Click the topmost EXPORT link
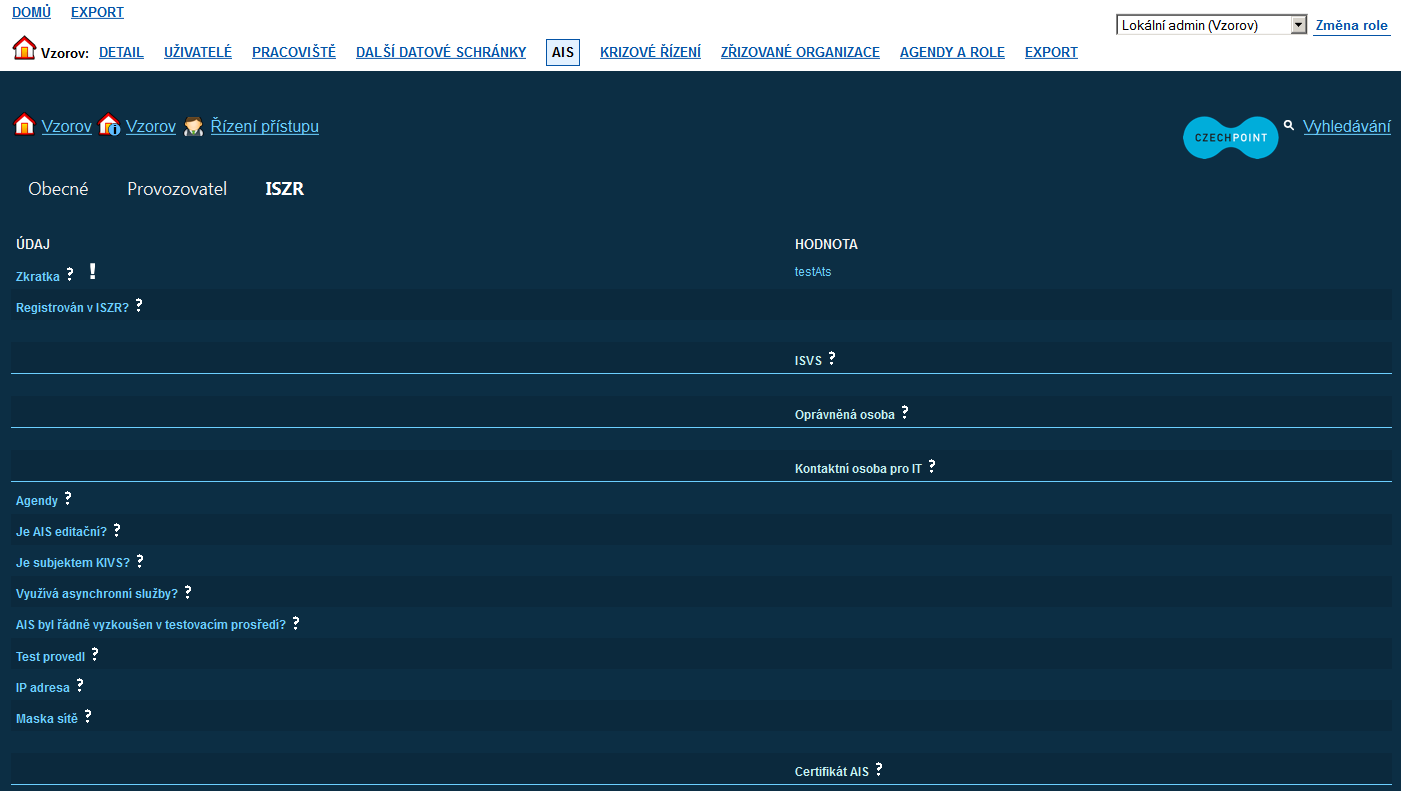Viewport: 1401px width, 791px height. (97, 12)
